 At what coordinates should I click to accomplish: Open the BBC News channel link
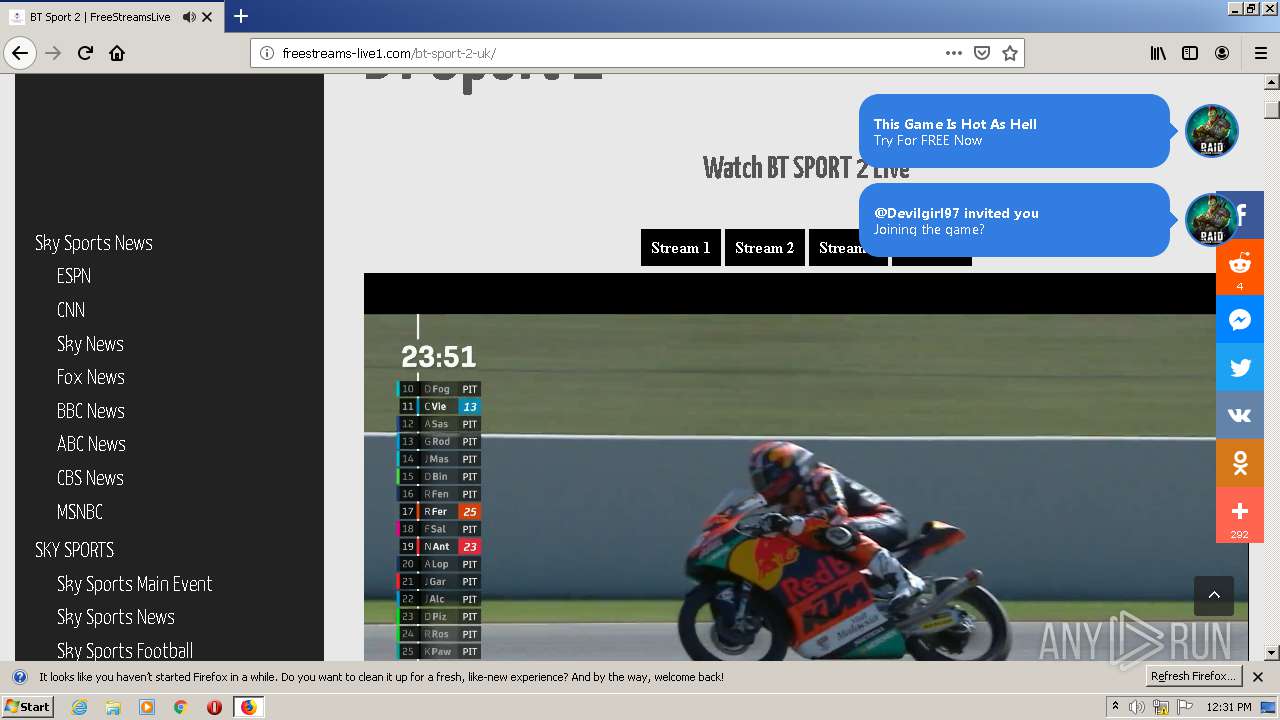[x=91, y=411]
